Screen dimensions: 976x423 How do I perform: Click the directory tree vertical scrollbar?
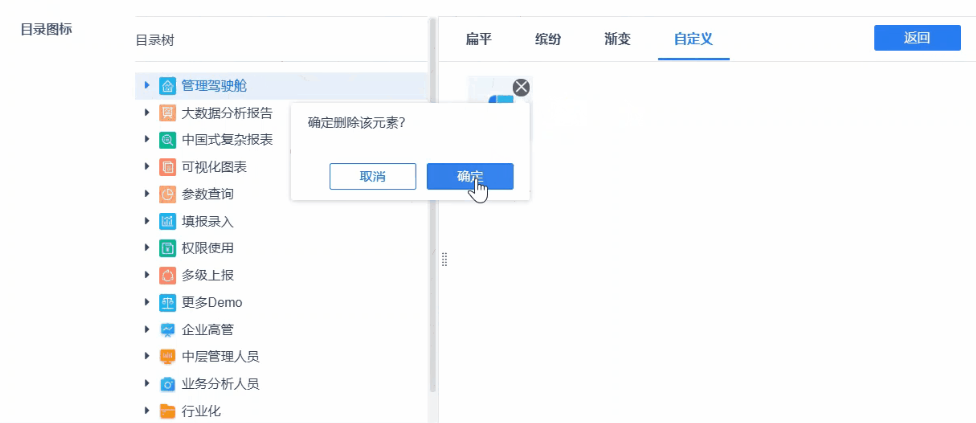point(432,205)
